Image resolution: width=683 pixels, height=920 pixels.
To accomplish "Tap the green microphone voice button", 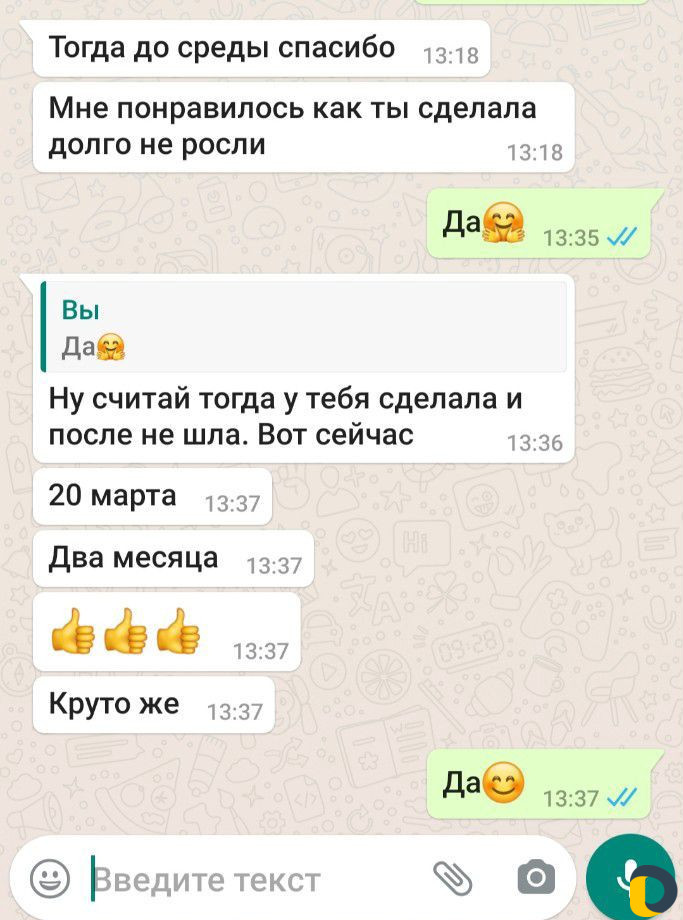I will tap(631, 878).
